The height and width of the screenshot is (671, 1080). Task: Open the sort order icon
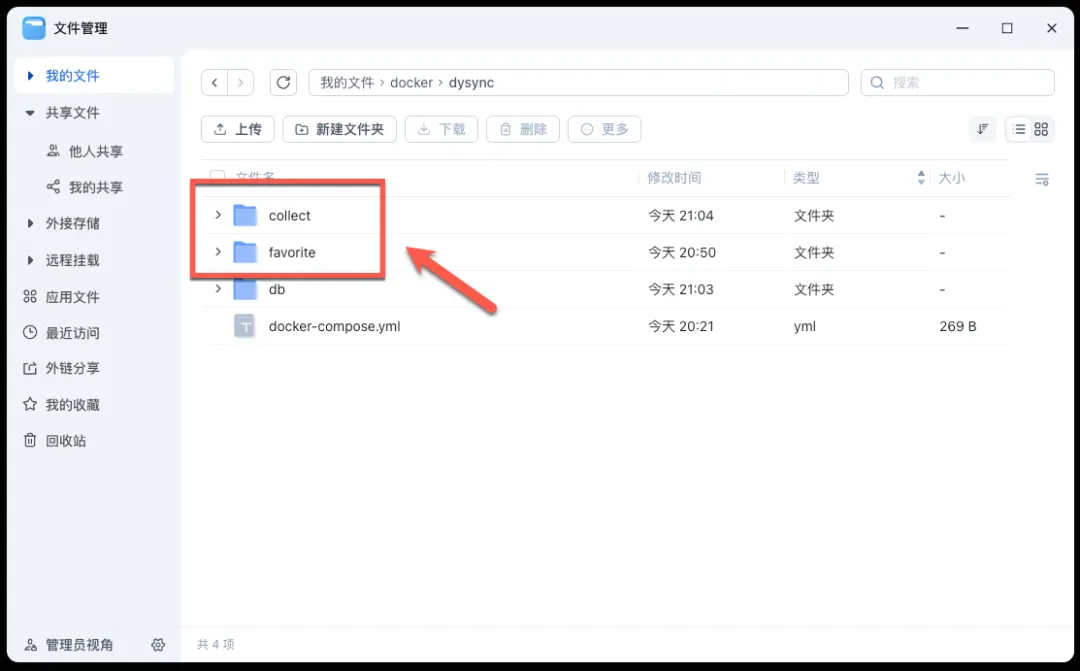983,129
